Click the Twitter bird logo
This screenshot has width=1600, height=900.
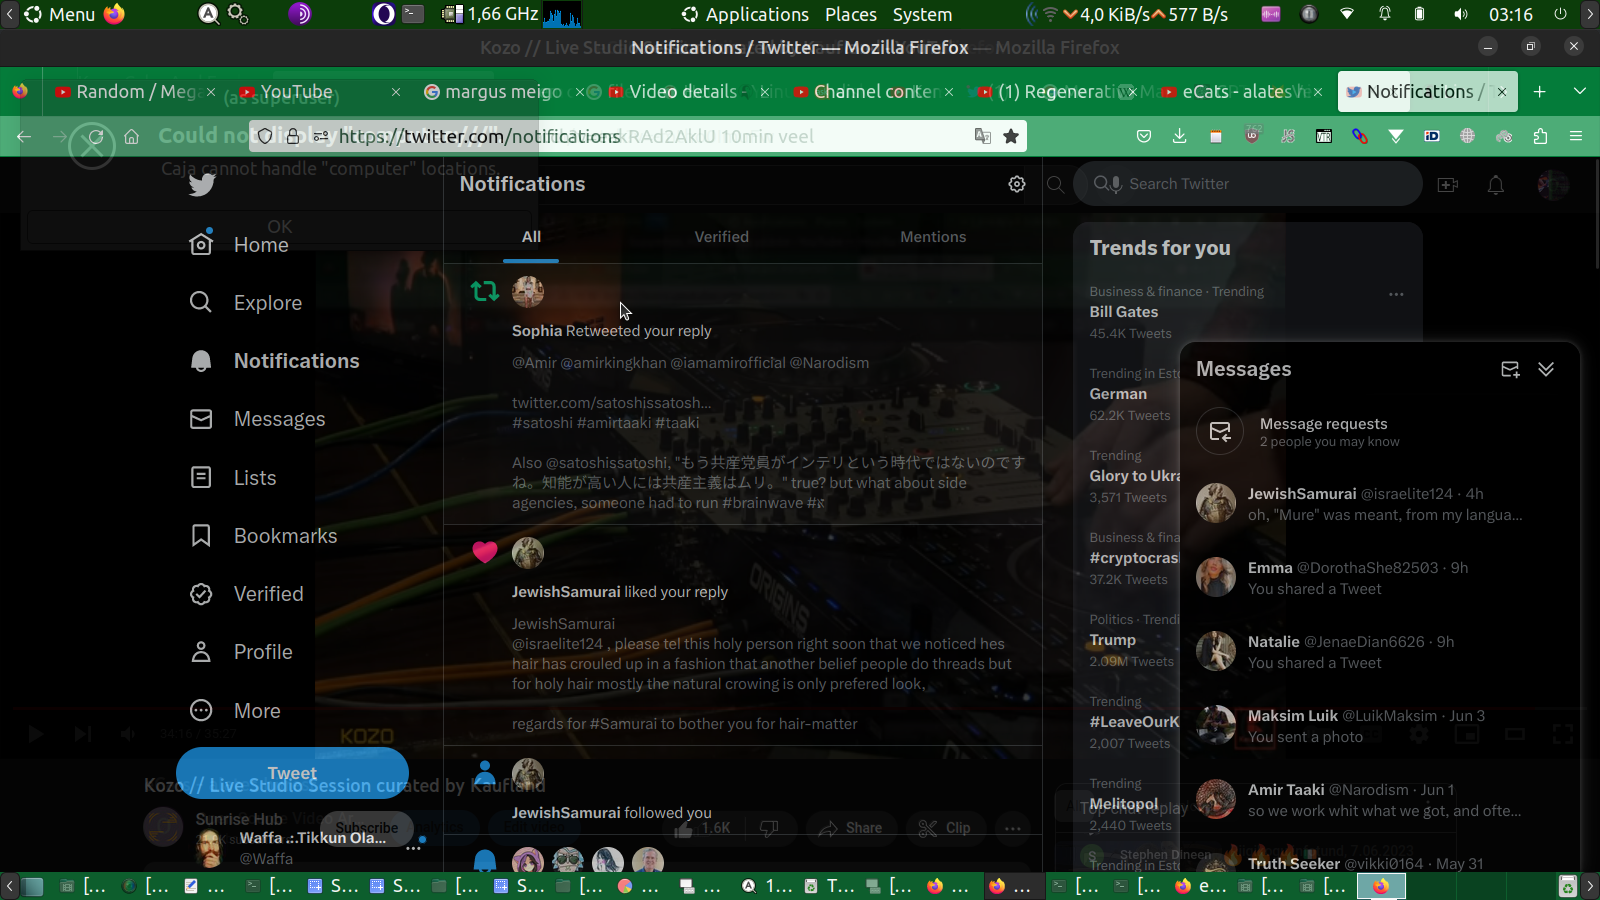point(202,184)
